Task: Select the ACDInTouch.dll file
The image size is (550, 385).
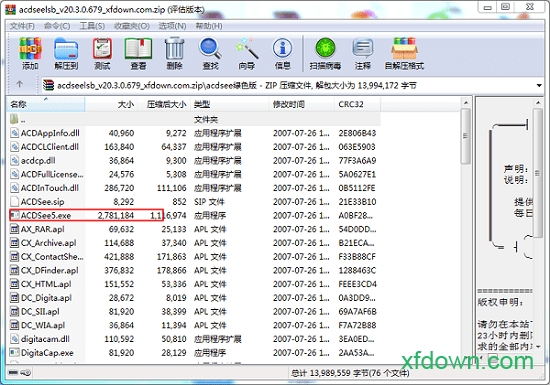Action: (x=50, y=188)
